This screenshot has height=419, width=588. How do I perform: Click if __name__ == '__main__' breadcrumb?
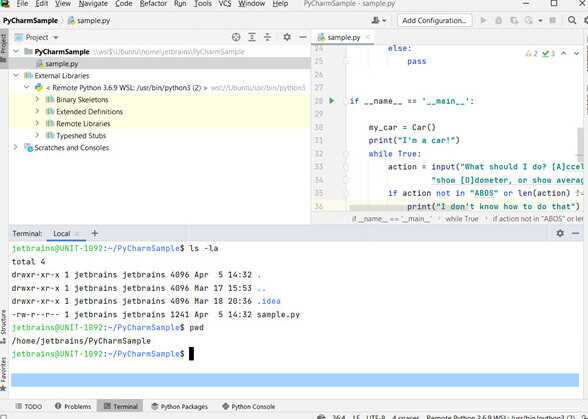391,219
